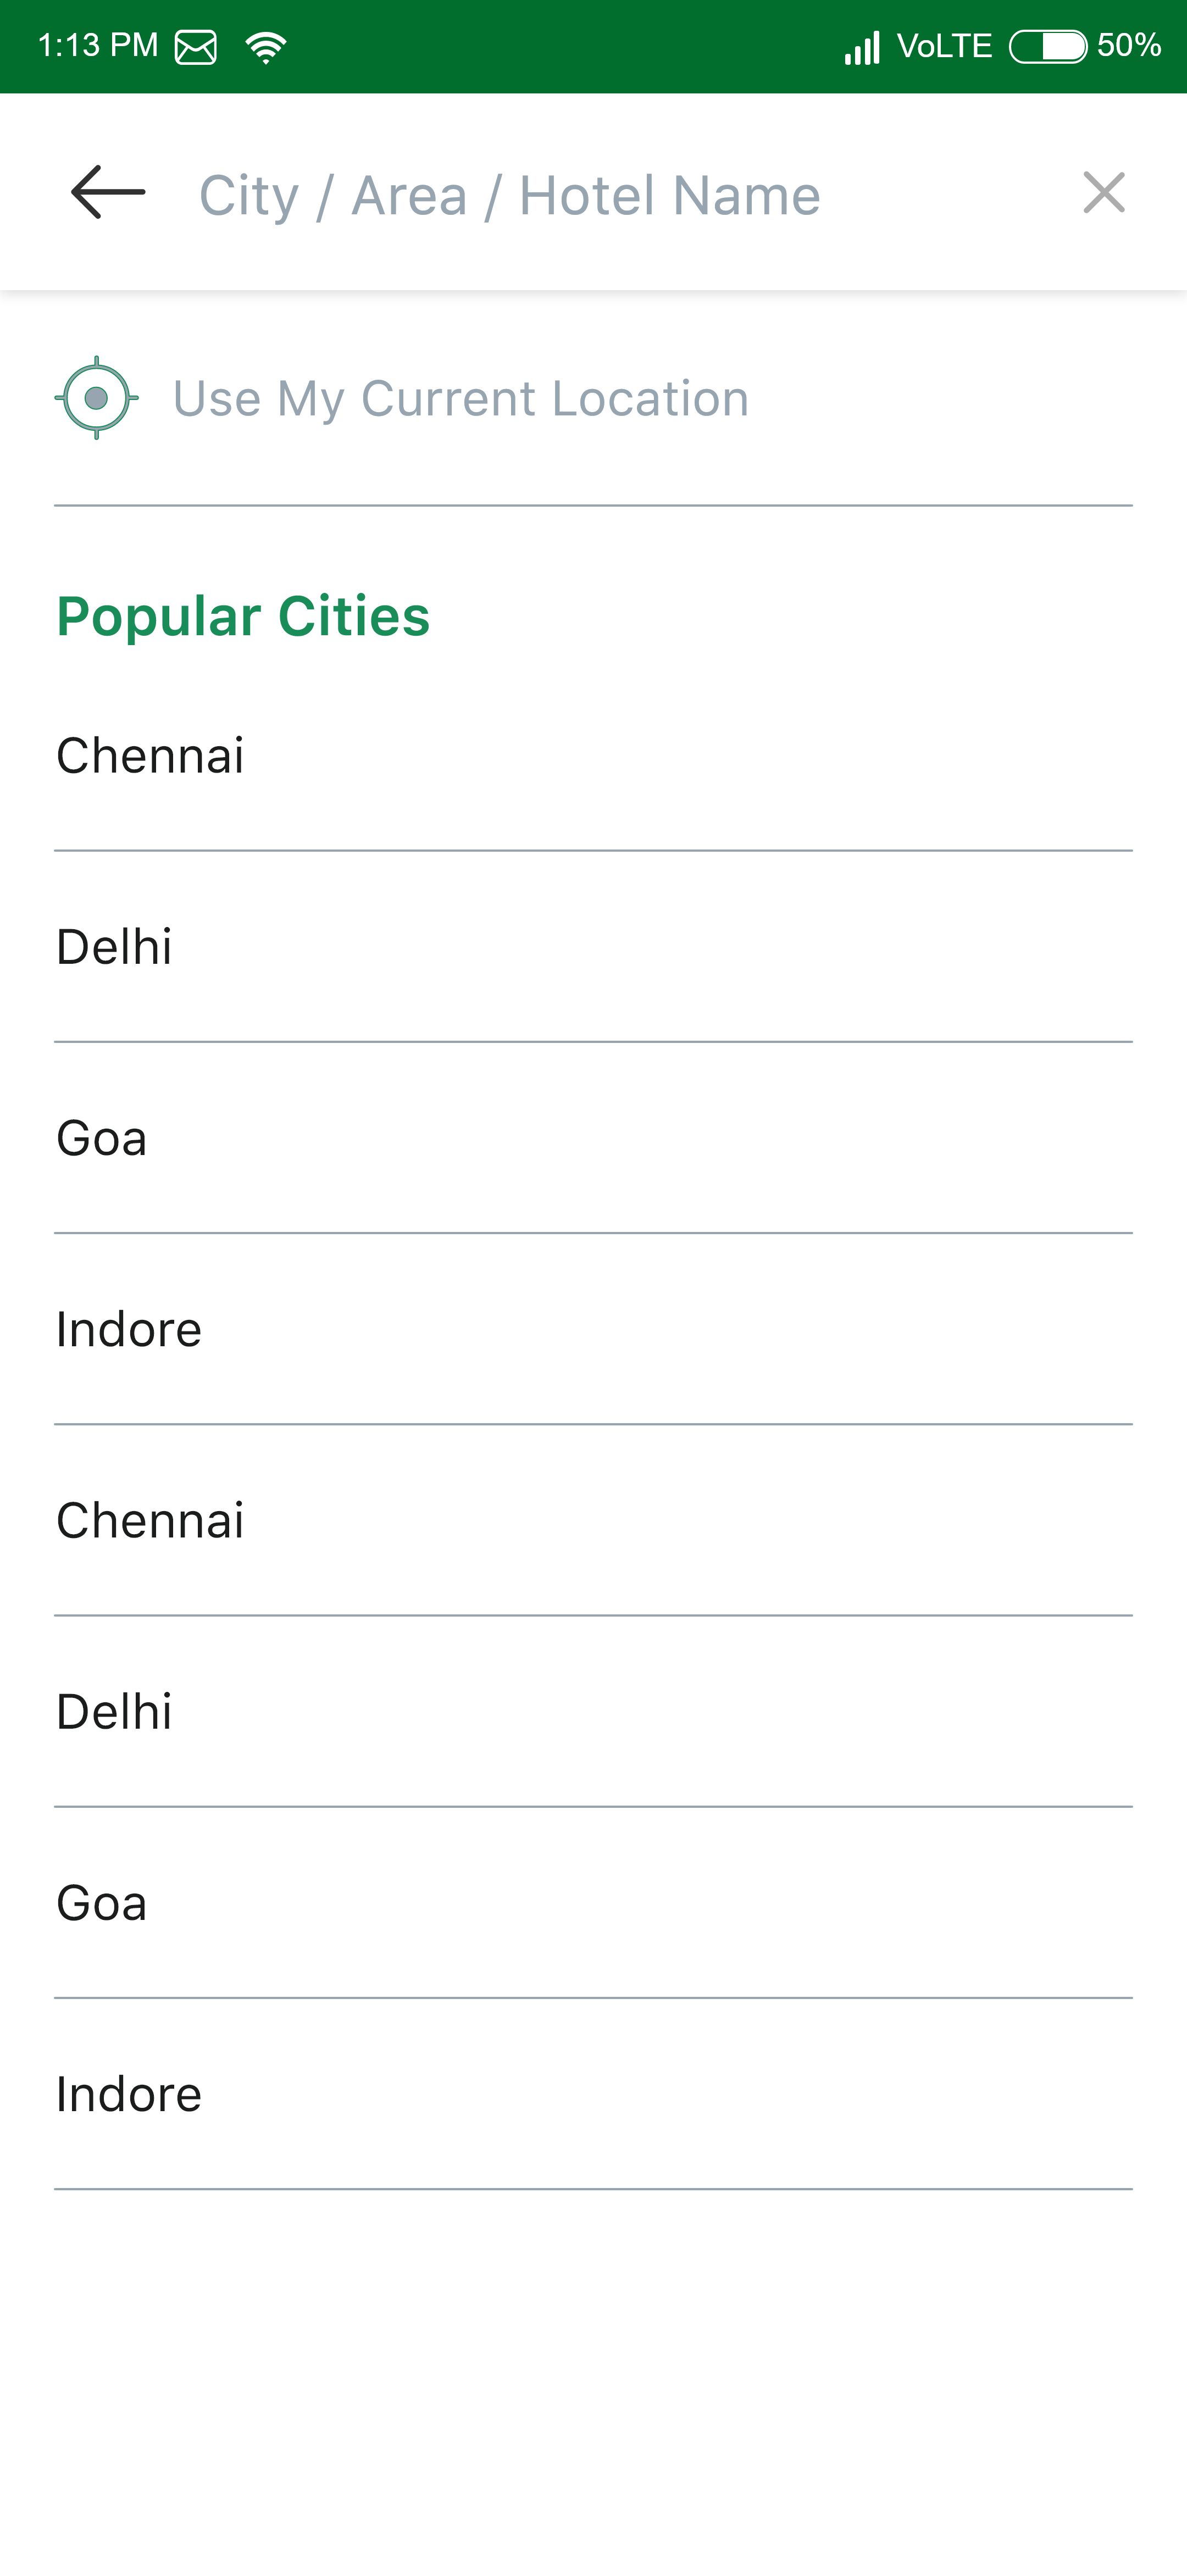Tap the current location crosshair icon
Viewport: 1187px width, 2576px height.
point(96,398)
